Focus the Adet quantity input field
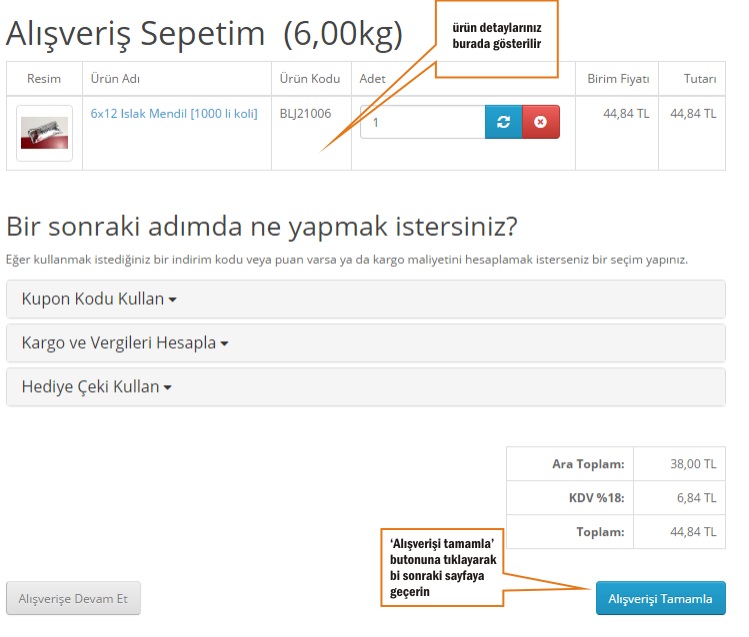Viewport: 749px width, 637px height. point(422,122)
